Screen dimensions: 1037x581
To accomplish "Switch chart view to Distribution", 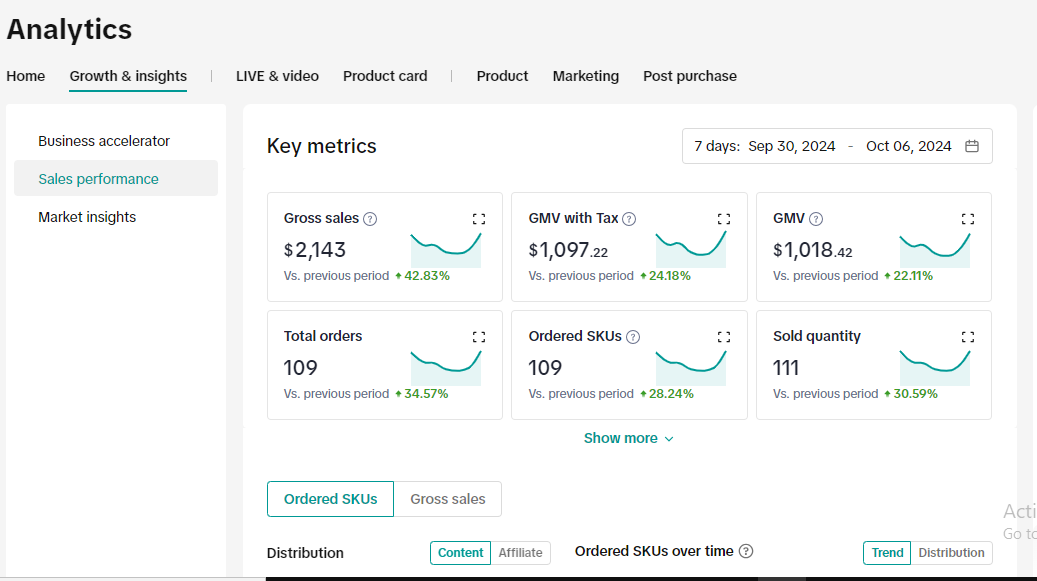I will [951, 553].
